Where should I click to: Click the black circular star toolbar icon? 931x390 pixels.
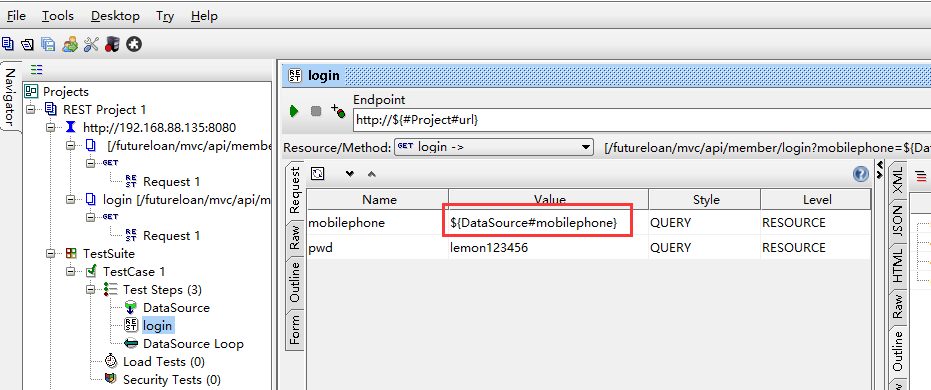(x=134, y=44)
